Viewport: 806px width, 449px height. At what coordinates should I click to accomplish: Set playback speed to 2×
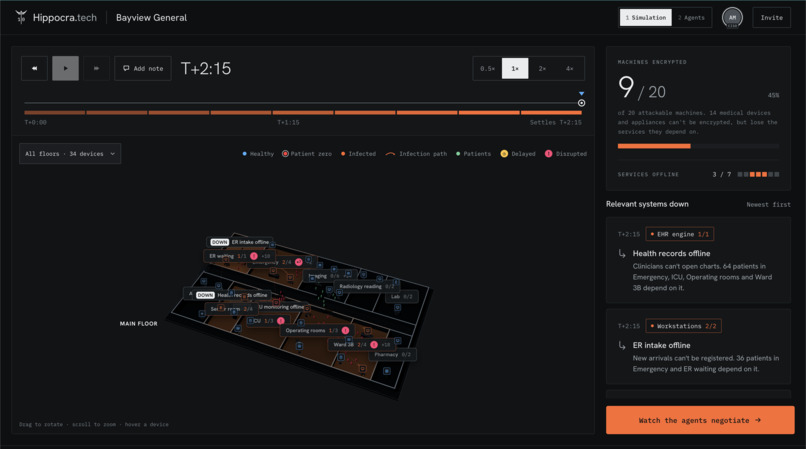pyautogui.click(x=542, y=68)
